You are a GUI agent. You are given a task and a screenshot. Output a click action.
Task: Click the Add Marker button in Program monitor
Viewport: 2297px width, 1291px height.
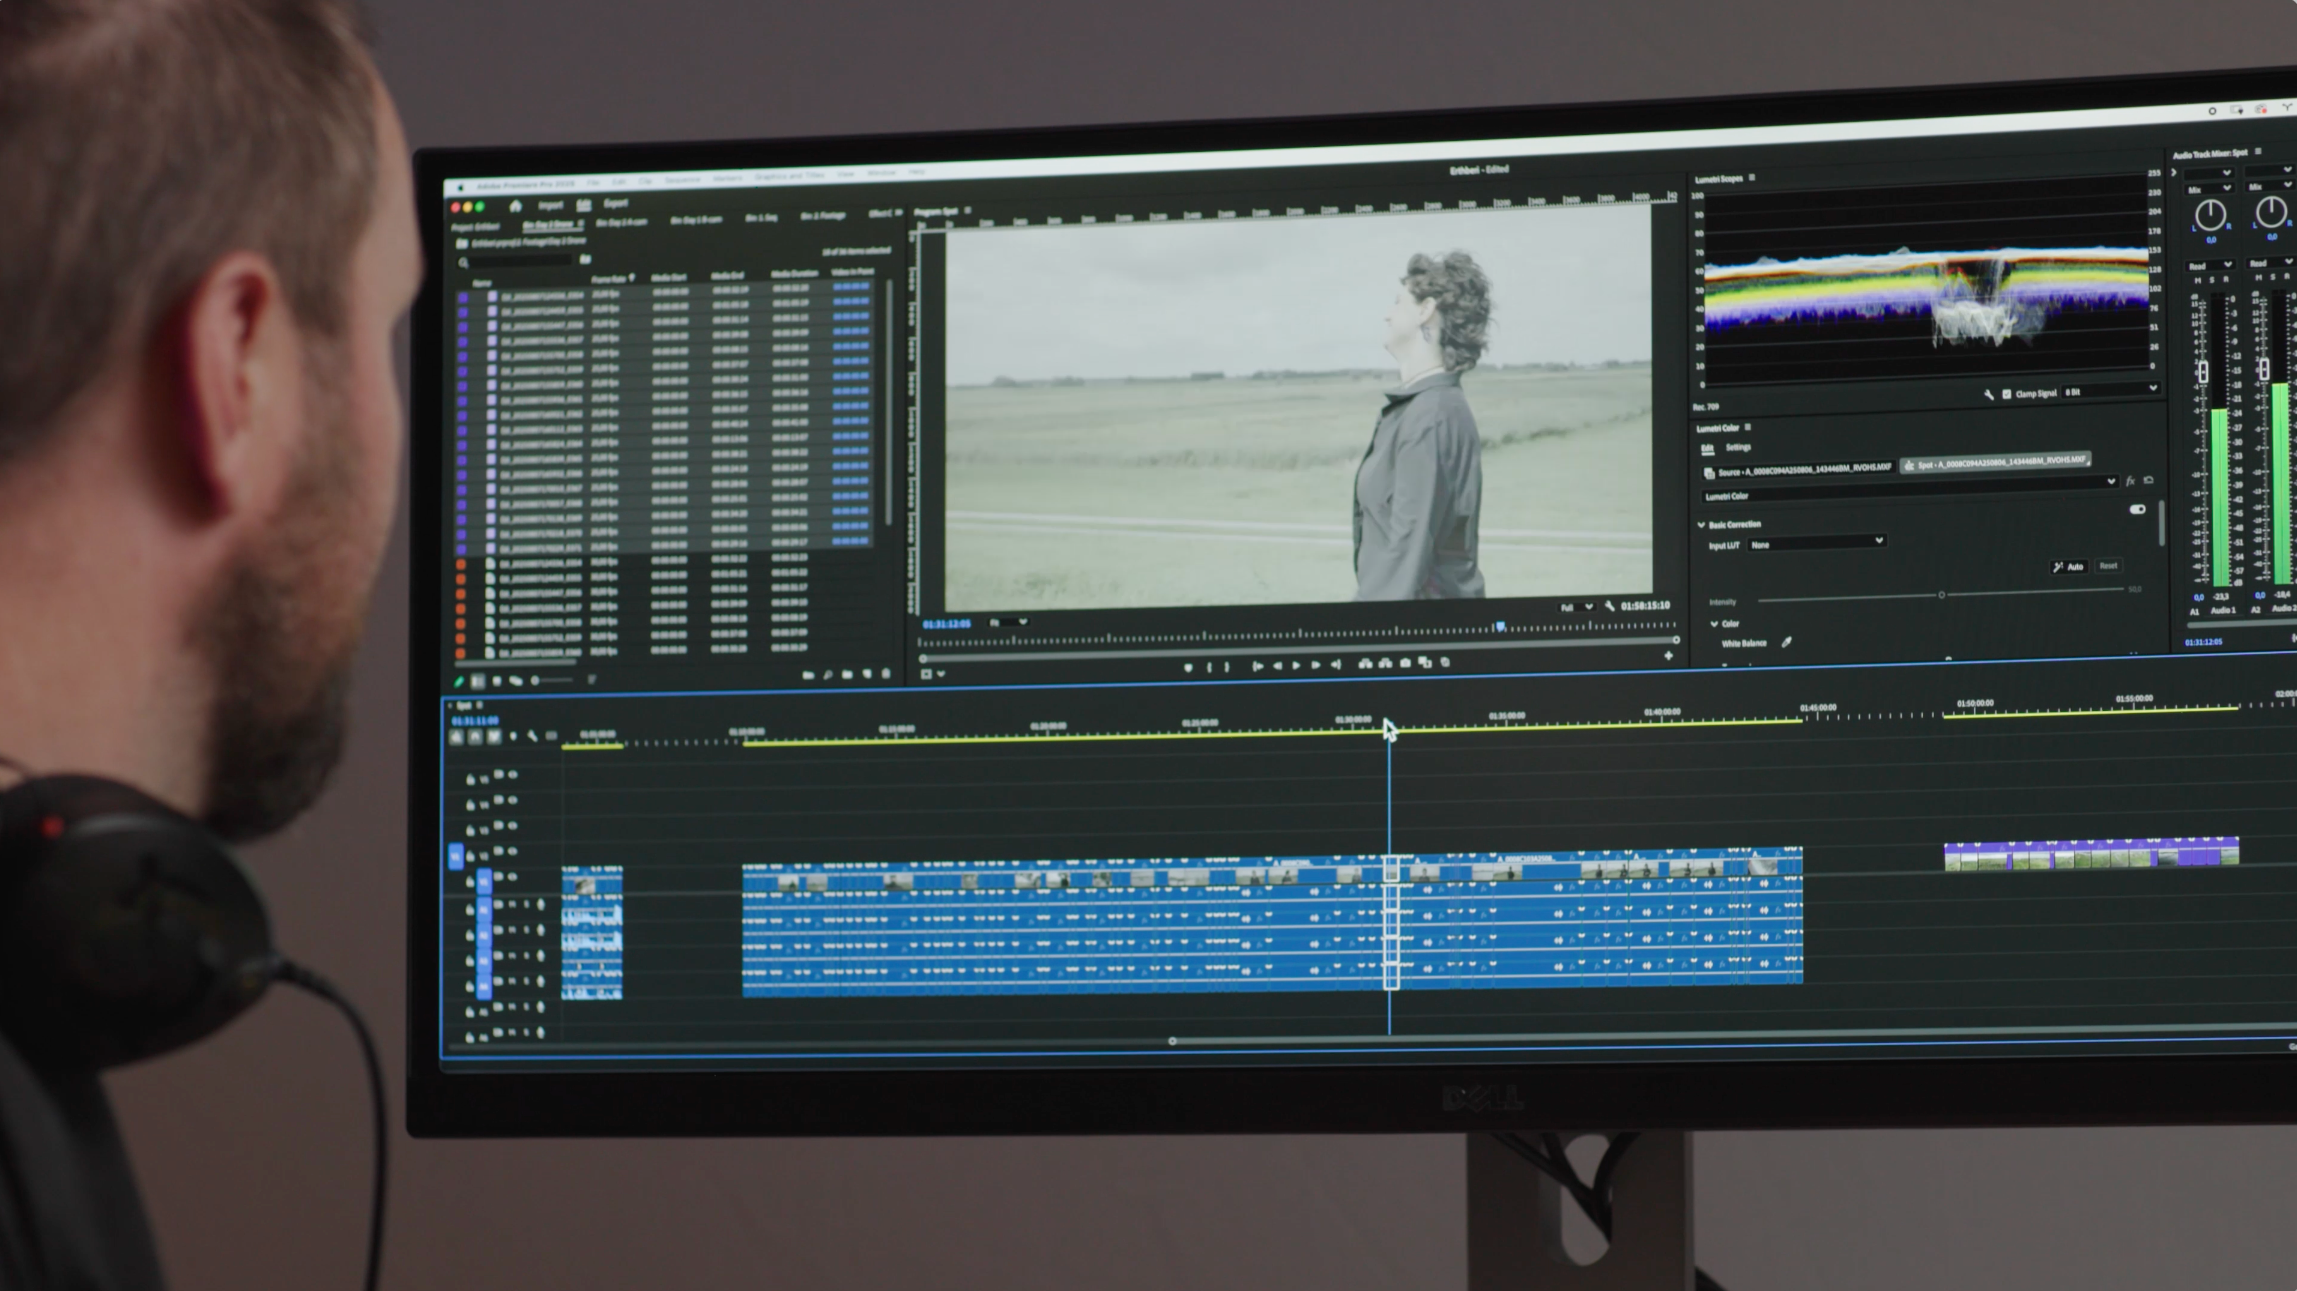(x=1188, y=668)
